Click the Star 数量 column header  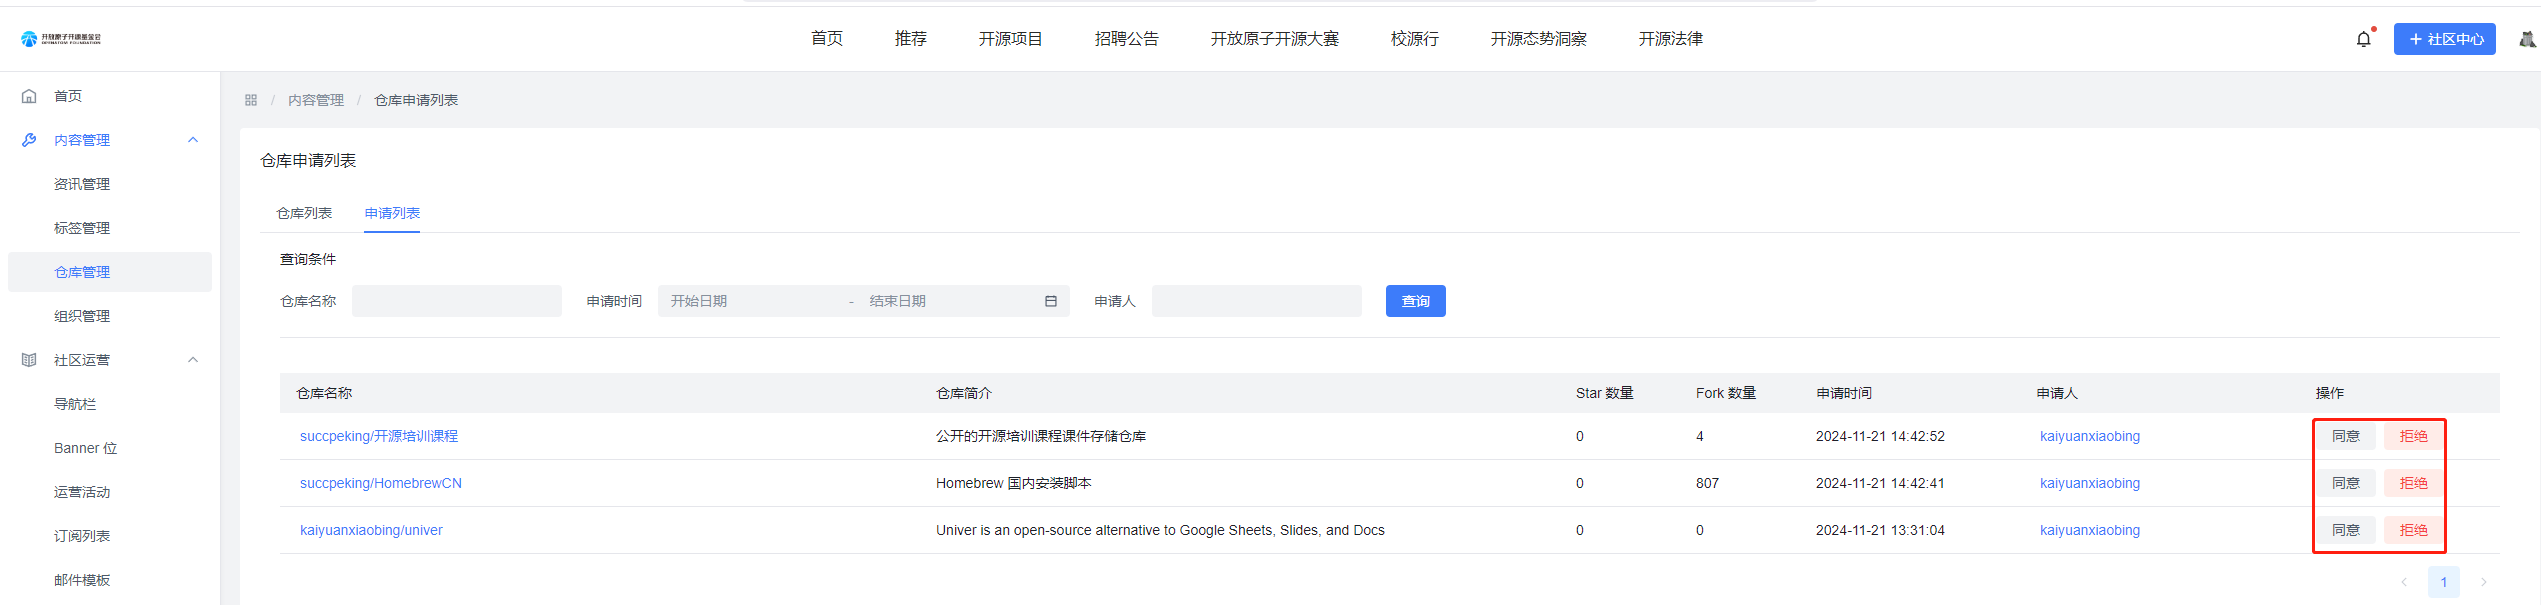(x=1605, y=393)
